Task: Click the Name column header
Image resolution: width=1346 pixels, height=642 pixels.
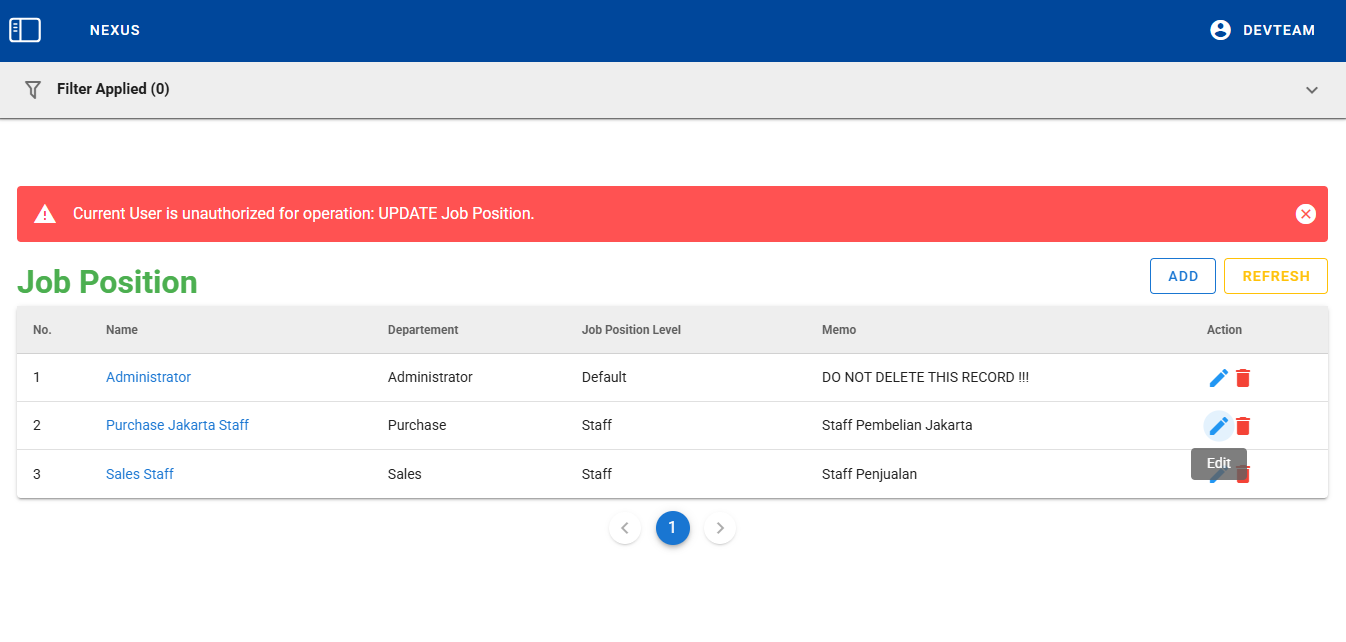Action: (x=122, y=330)
